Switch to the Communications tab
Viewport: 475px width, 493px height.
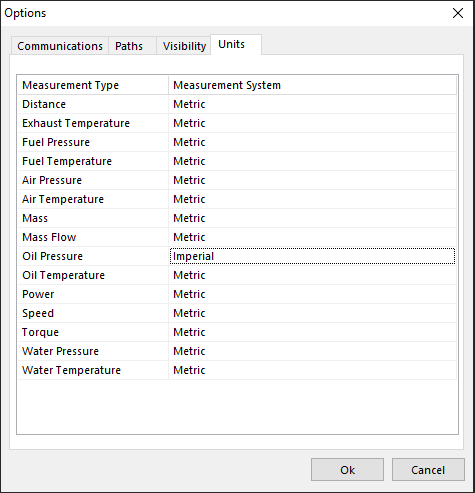[60, 46]
